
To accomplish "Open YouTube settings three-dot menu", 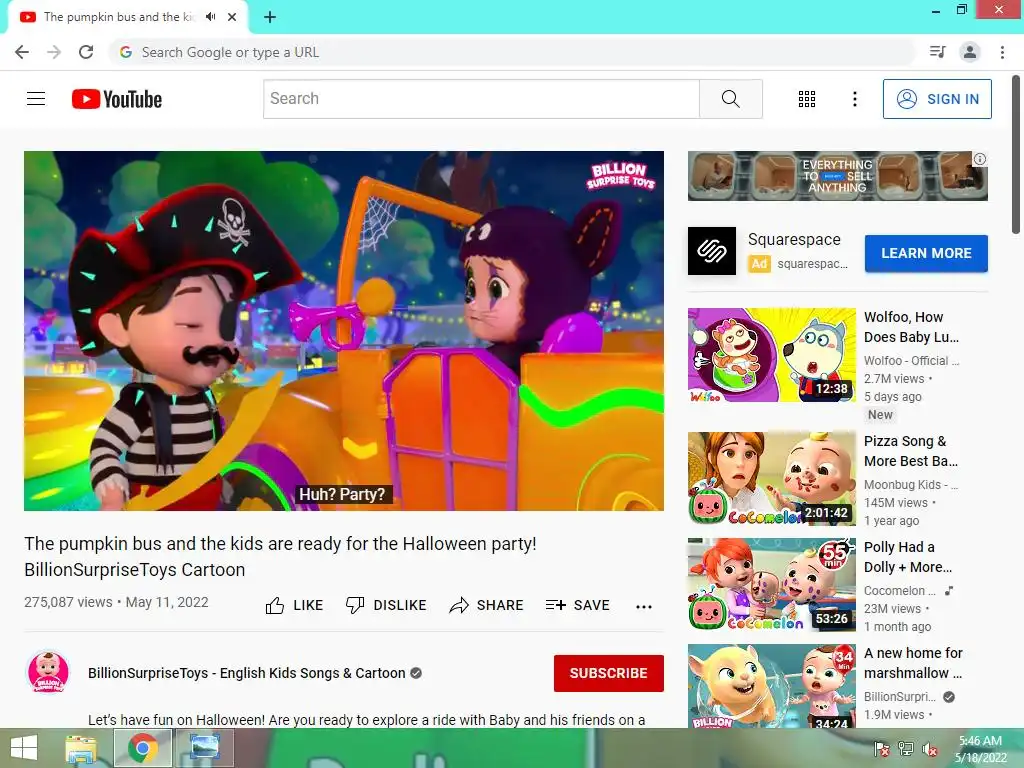I will [x=854, y=99].
